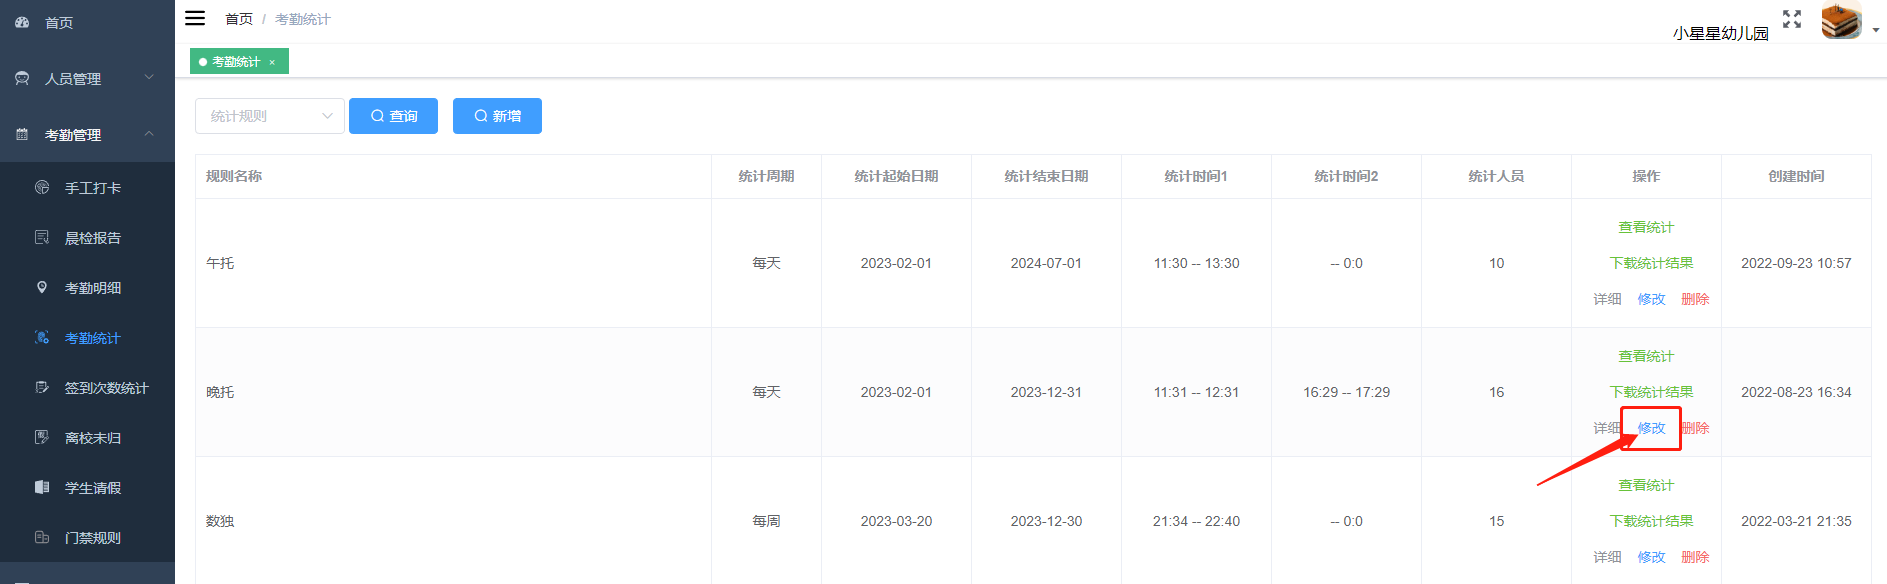Open 晨检报告 via its sidebar icon

41,237
